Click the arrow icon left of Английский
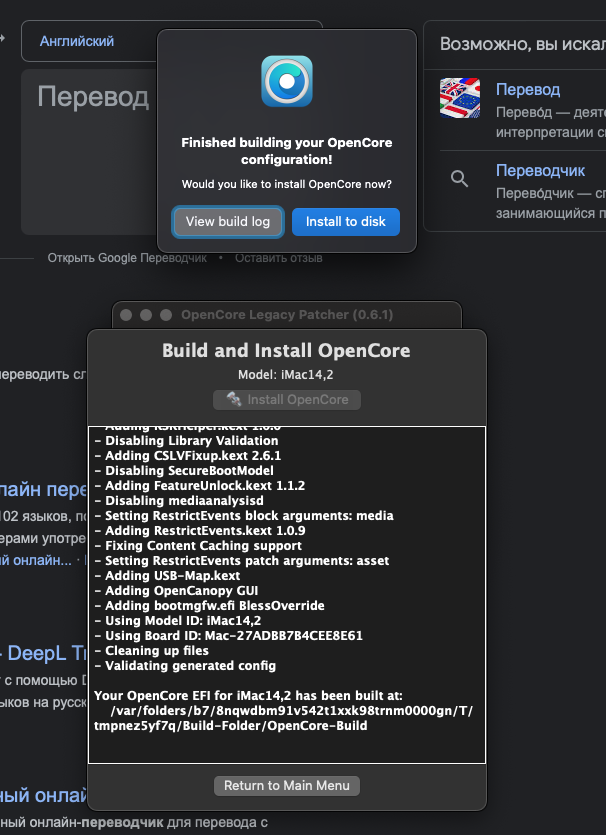Screen dimensions: 606x835 tap(3, 39)
